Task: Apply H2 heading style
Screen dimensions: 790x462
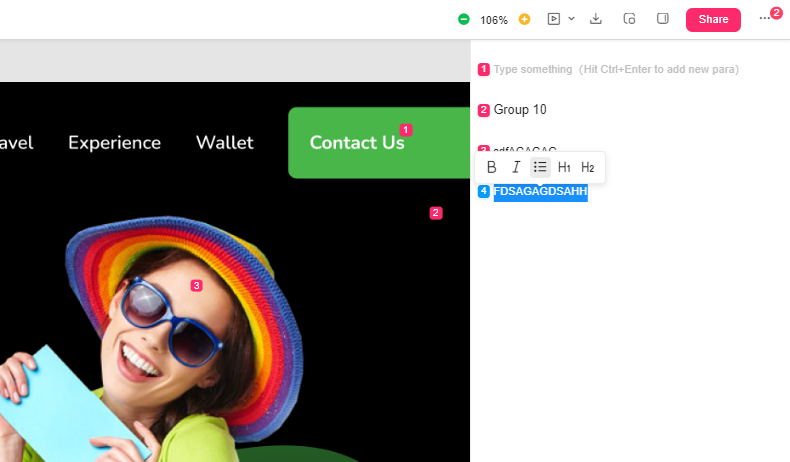Action: pos(587,167)
